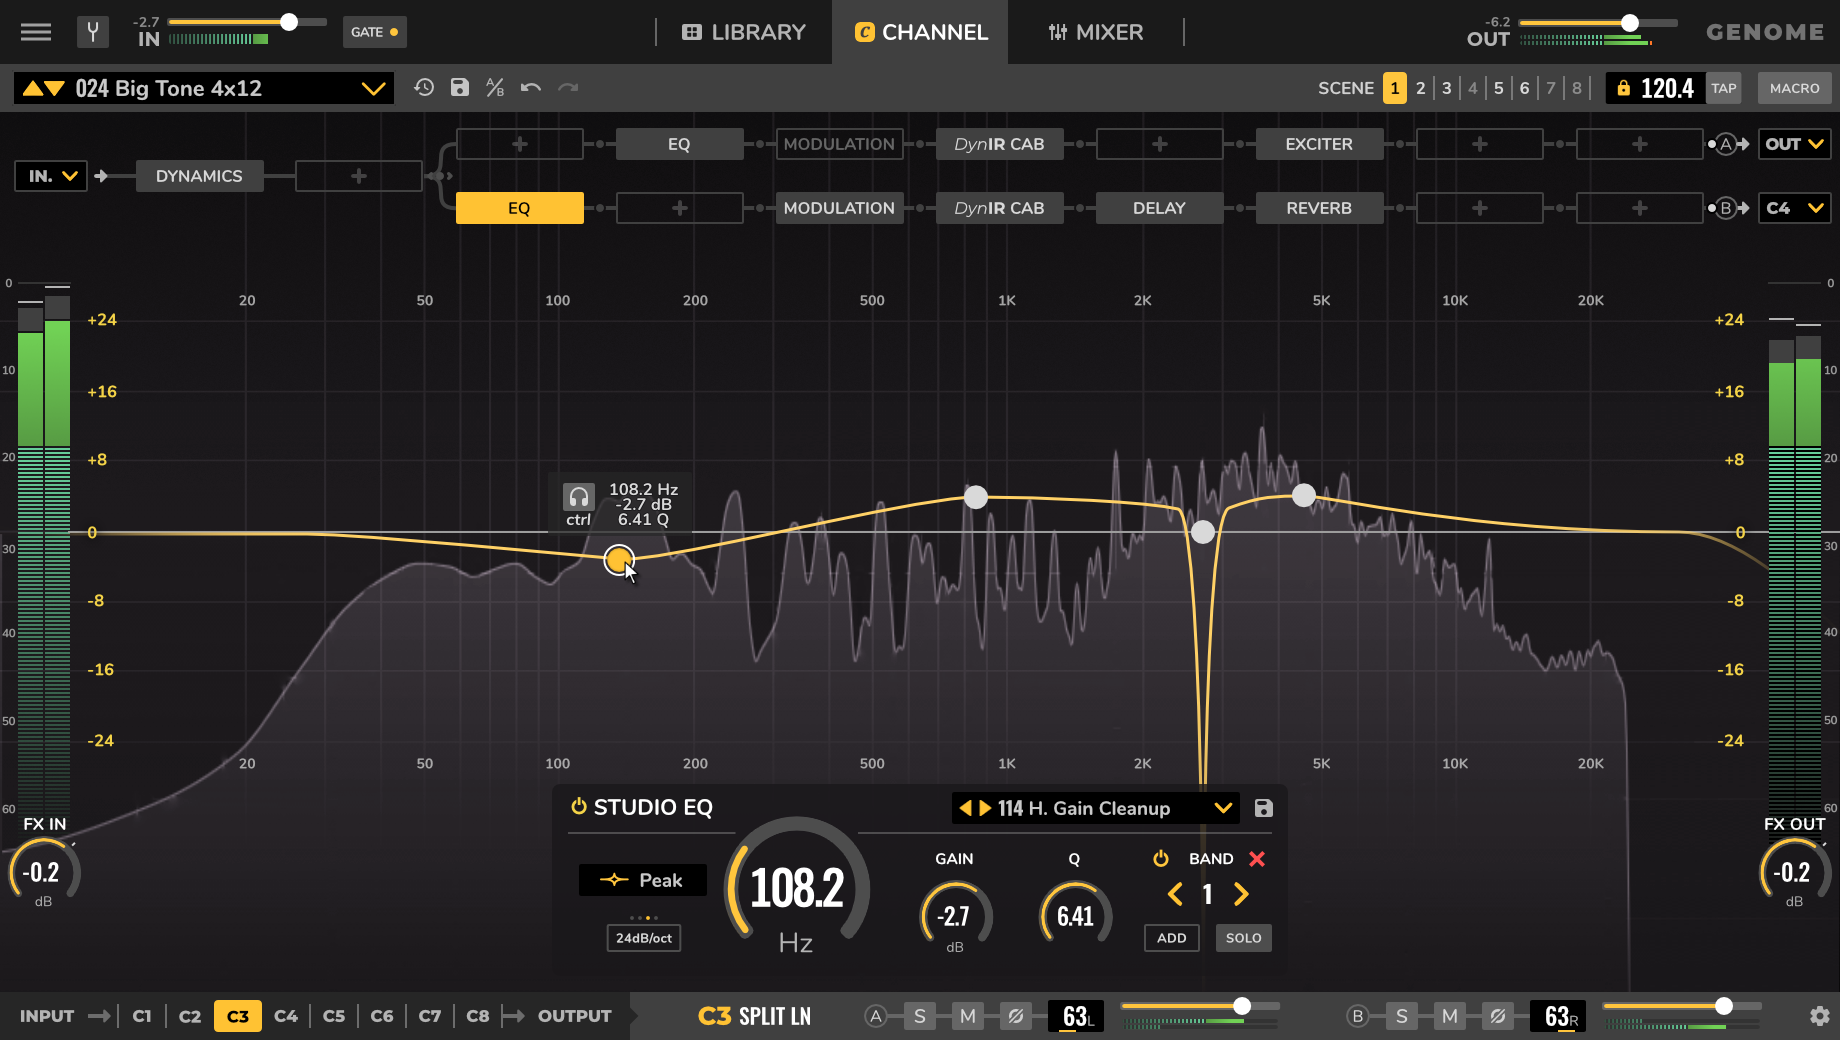Redo the last change
The image size is (1840, 1040).
[x=569, y=88]
